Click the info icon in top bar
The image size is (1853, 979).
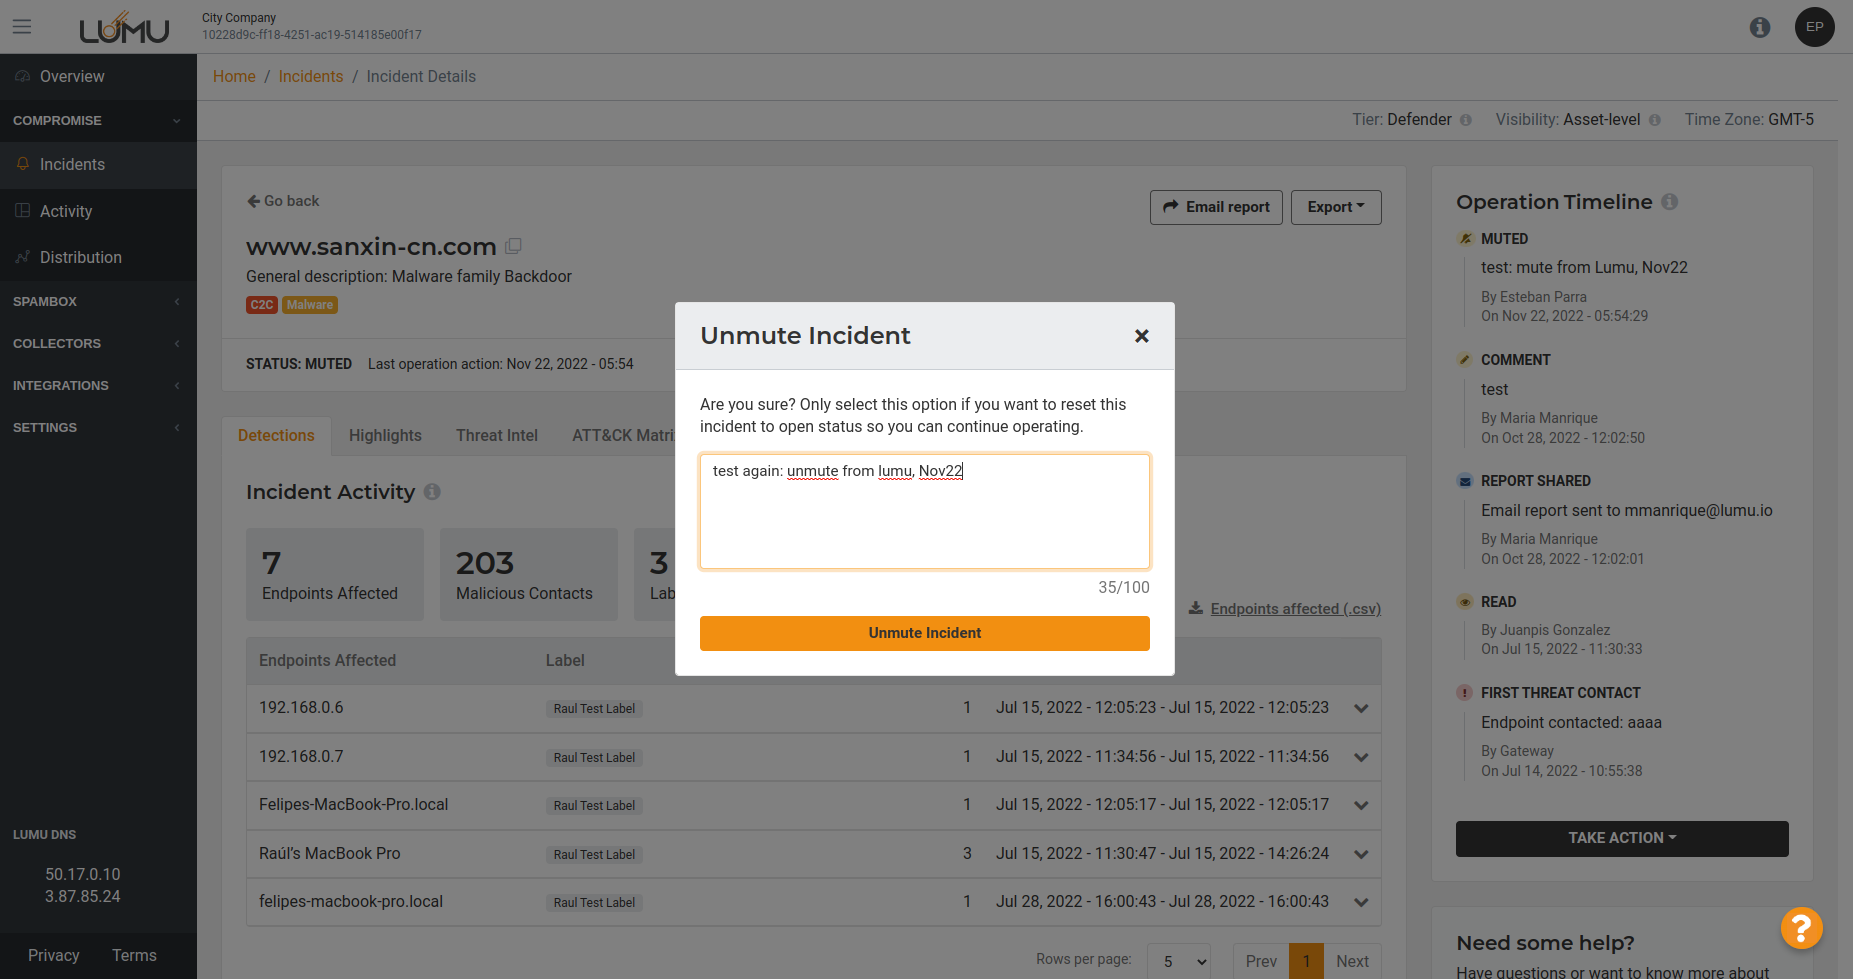[x=1760, y=27]
